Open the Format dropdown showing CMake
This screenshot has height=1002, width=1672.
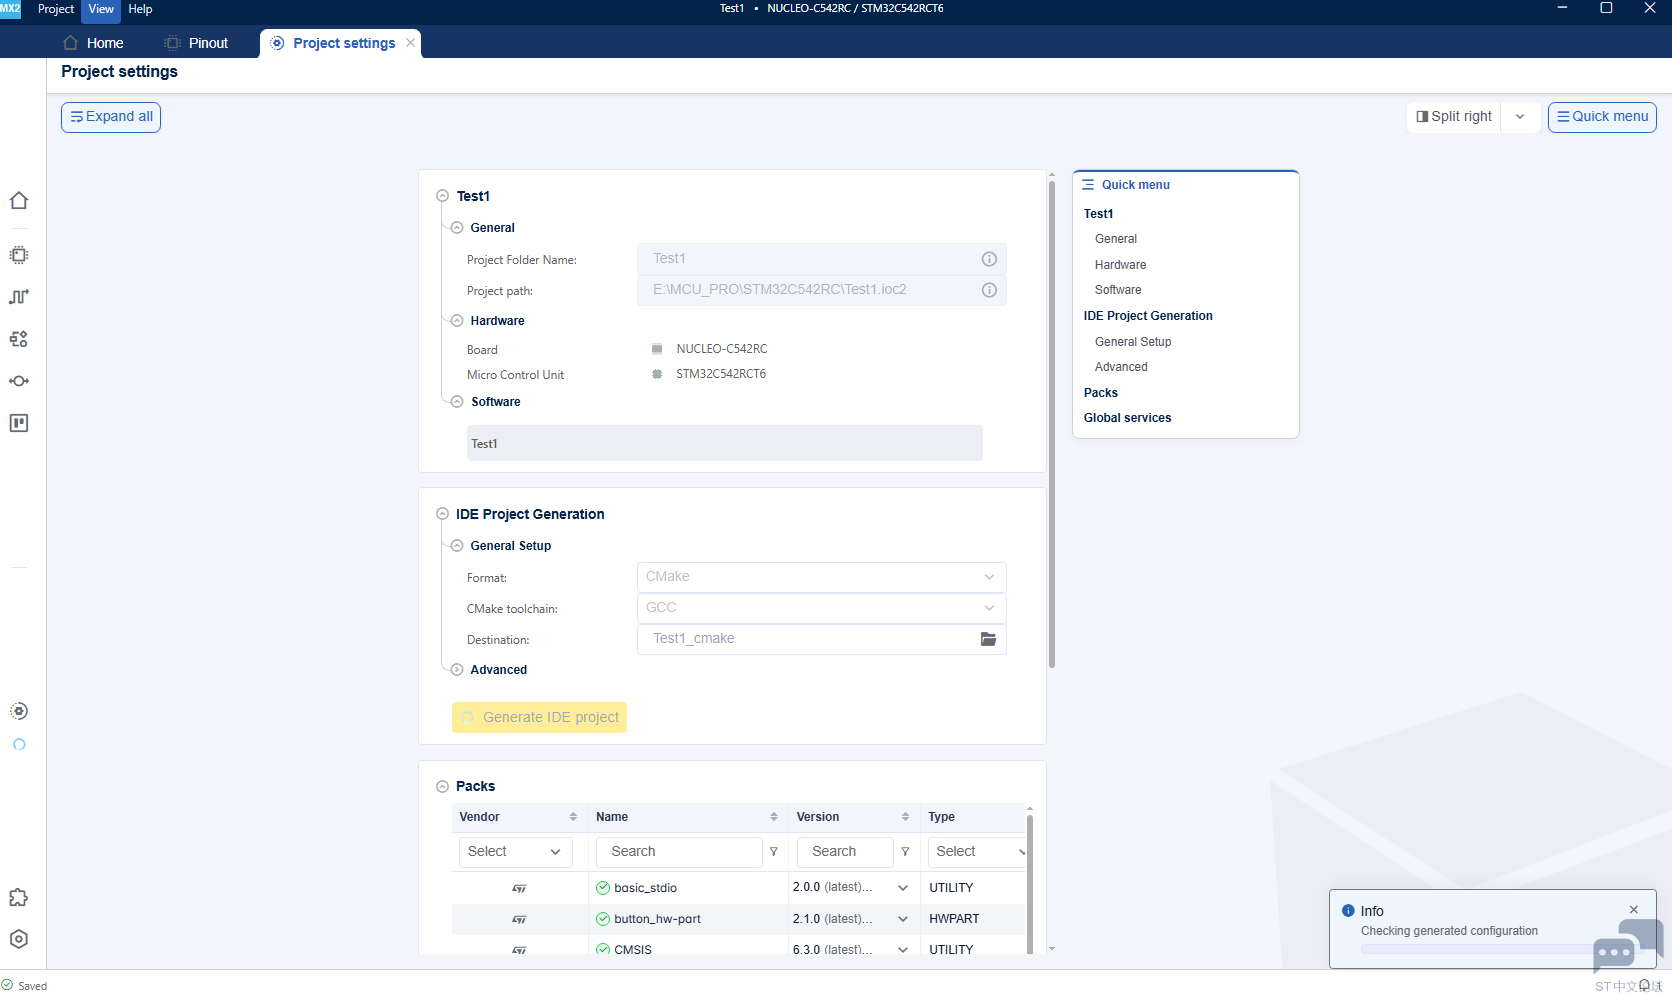tap(822, 577)
